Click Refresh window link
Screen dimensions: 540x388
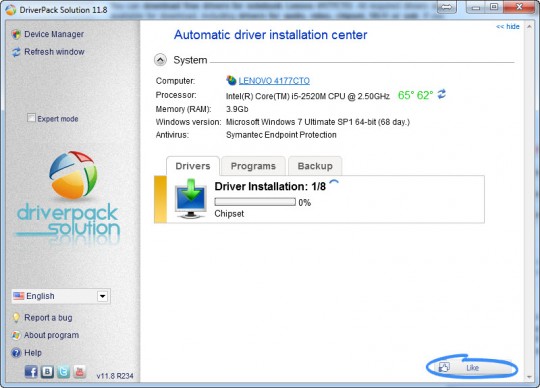tap(54, 52)
